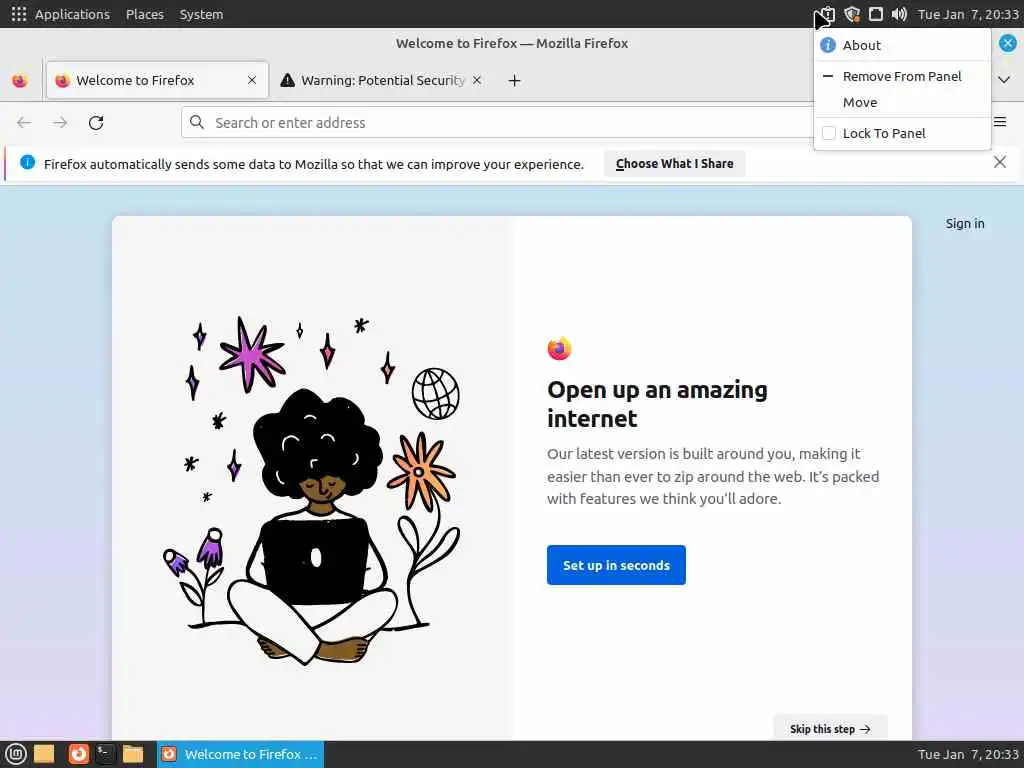The image size is (1024, 768).
Task: Dismiss the data sharing notification bar
Action: (x=1000, y=162)
